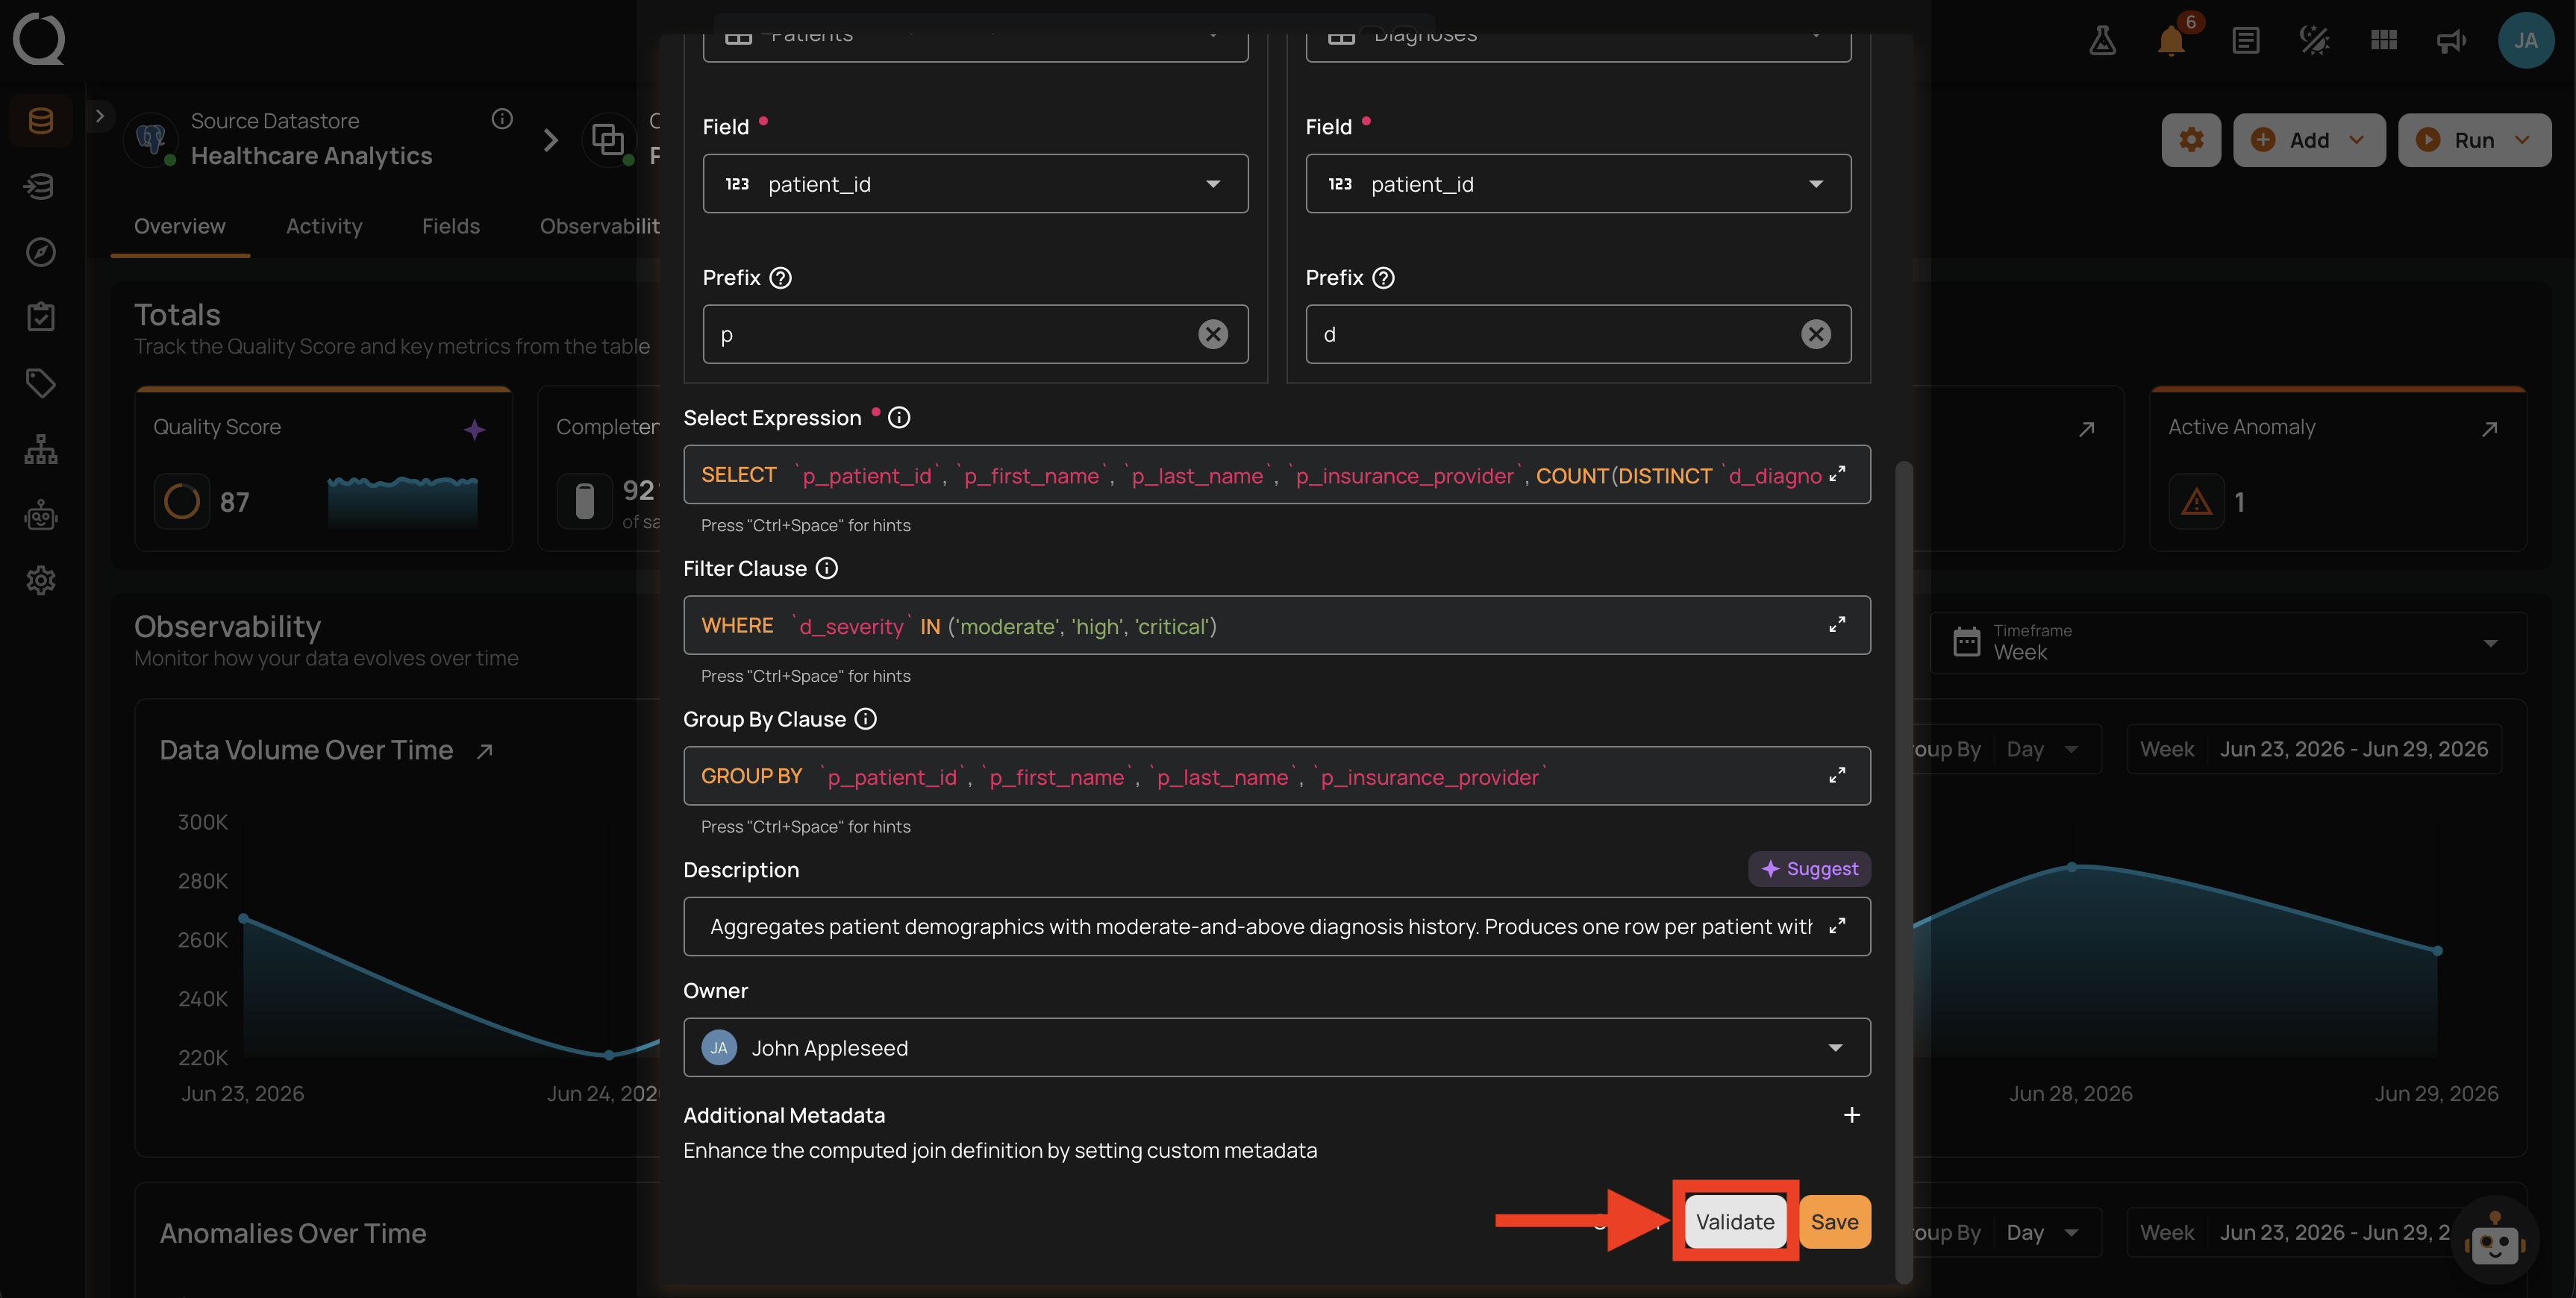
Task: Click the Suggest description button
Action: (1809, 869)
